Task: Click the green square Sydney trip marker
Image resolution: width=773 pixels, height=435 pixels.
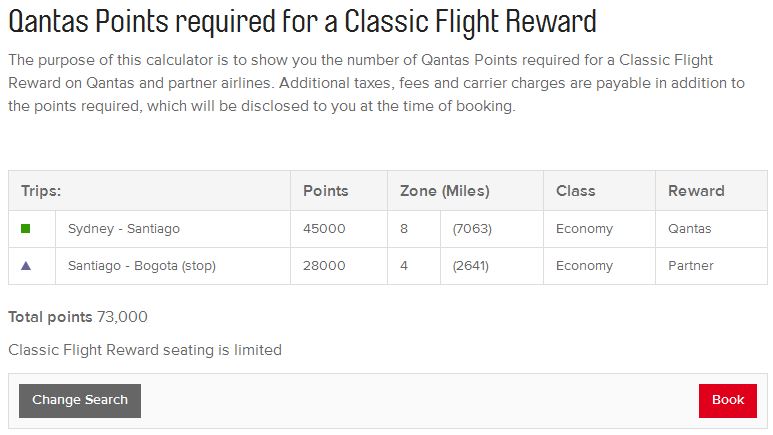Action: 26,228
